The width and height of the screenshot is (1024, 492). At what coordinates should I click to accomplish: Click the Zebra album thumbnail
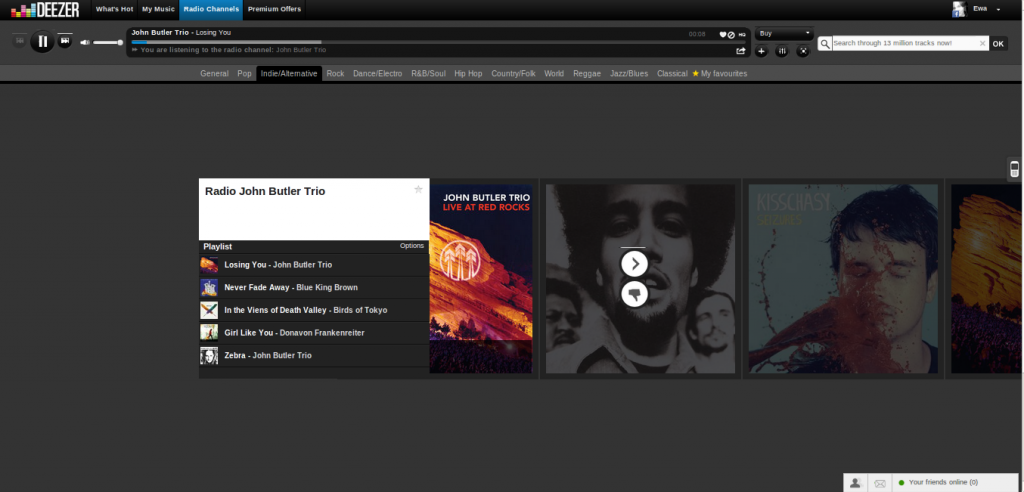click(209, 355)
